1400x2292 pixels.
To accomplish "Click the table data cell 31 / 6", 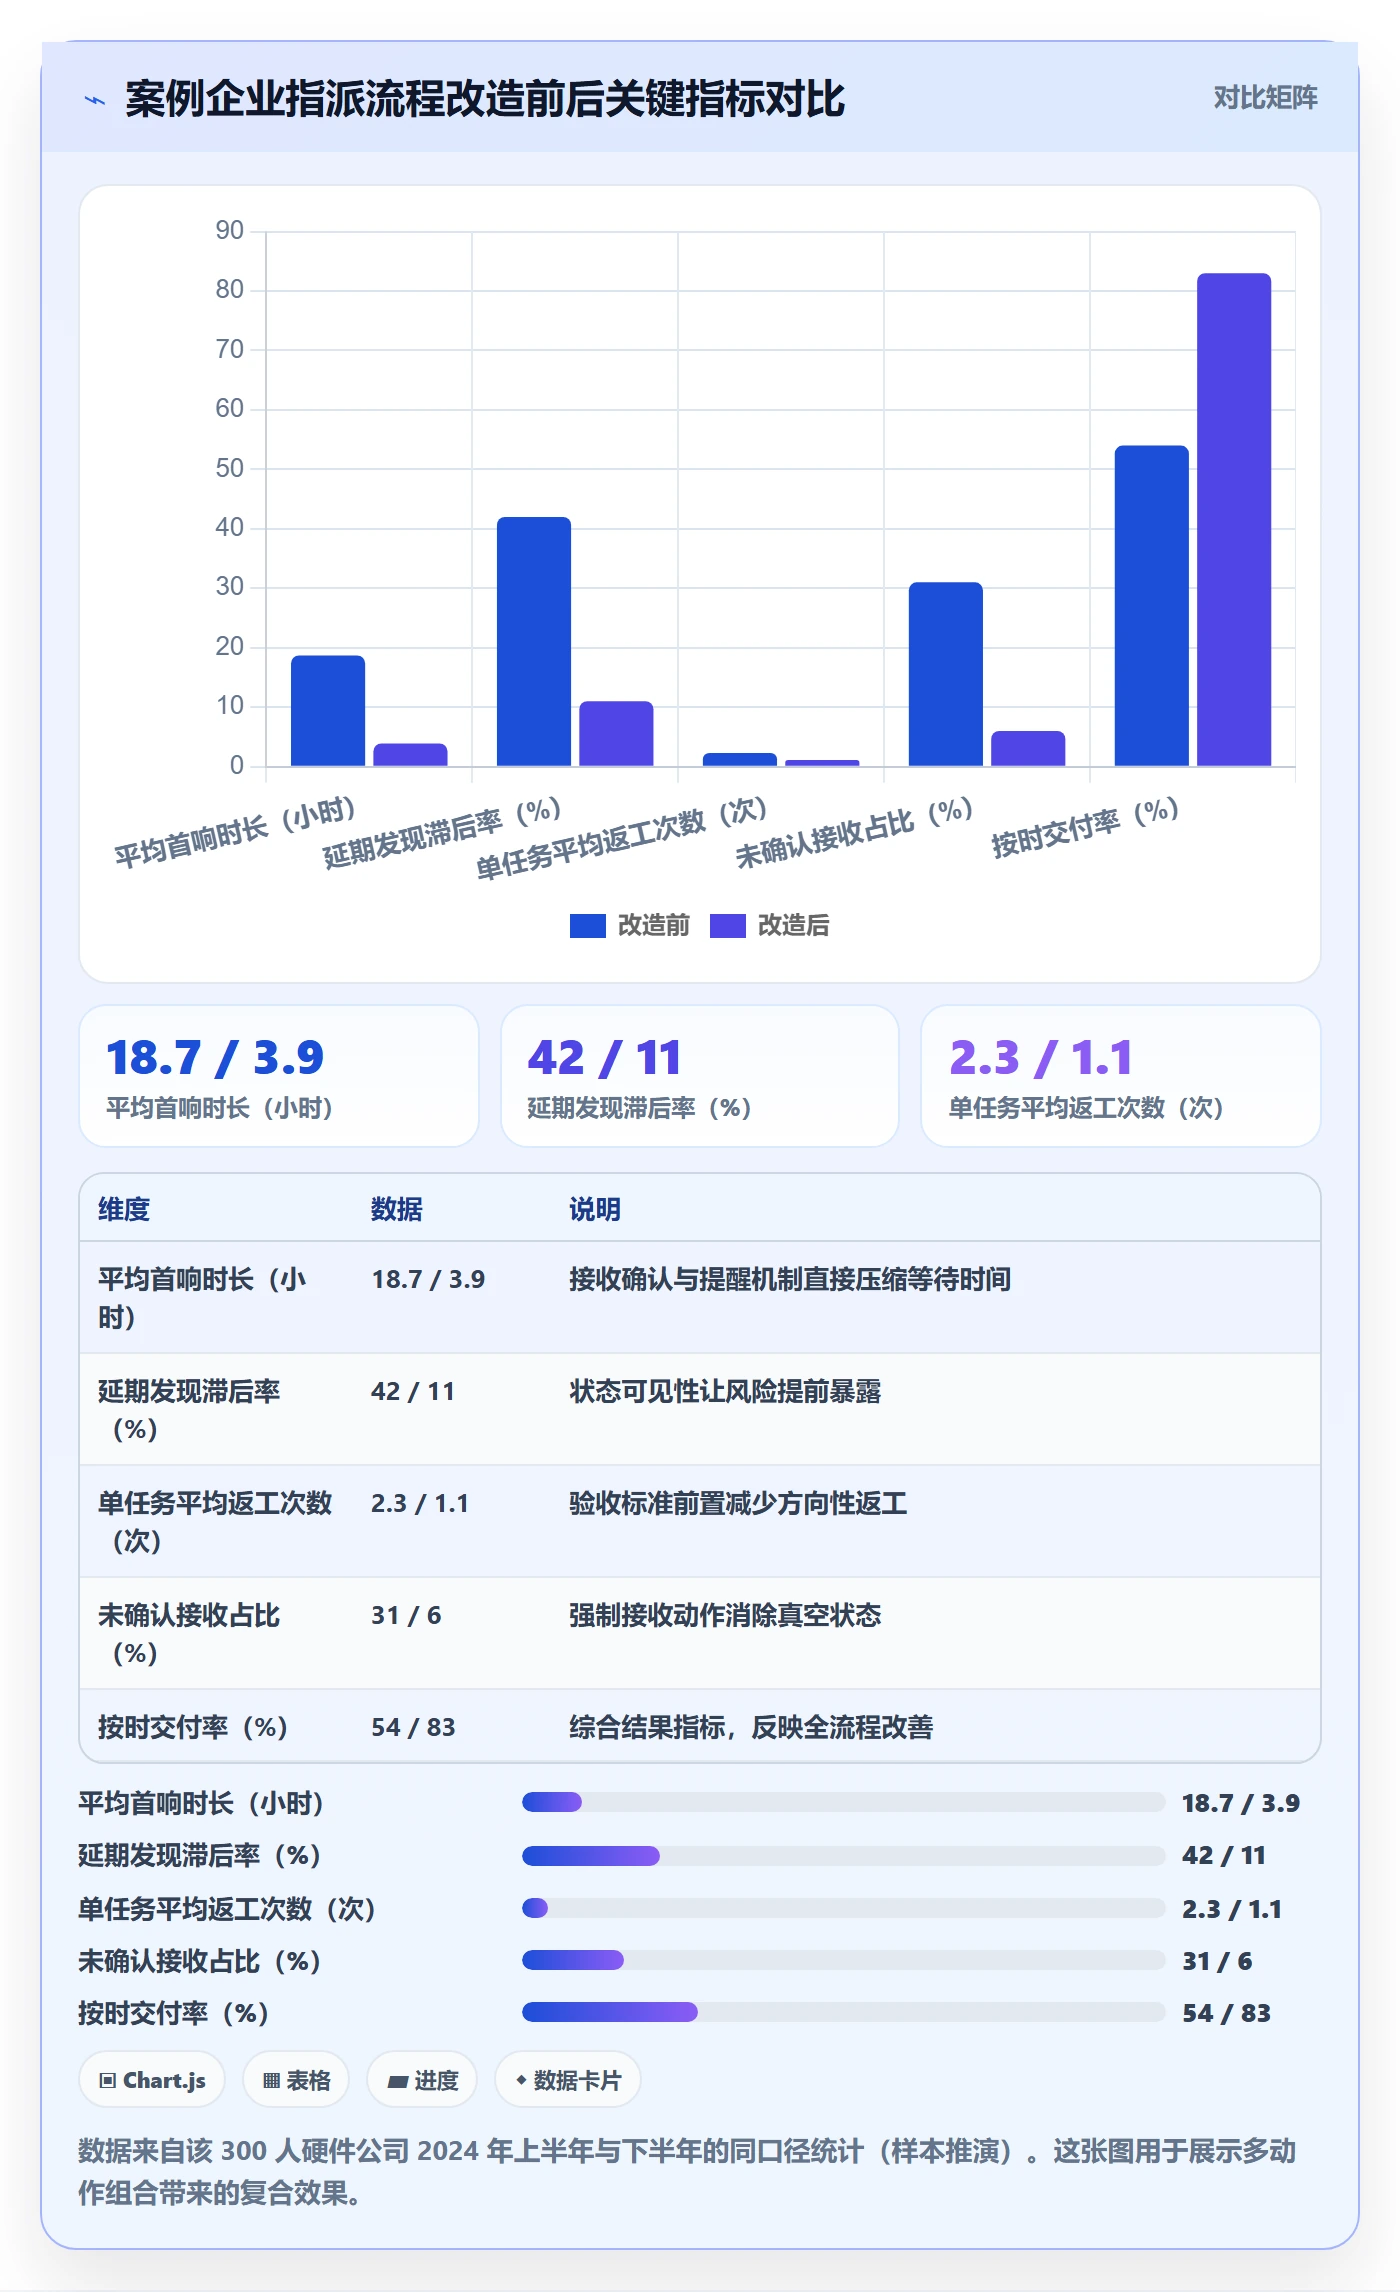I will coord(406,1615).
